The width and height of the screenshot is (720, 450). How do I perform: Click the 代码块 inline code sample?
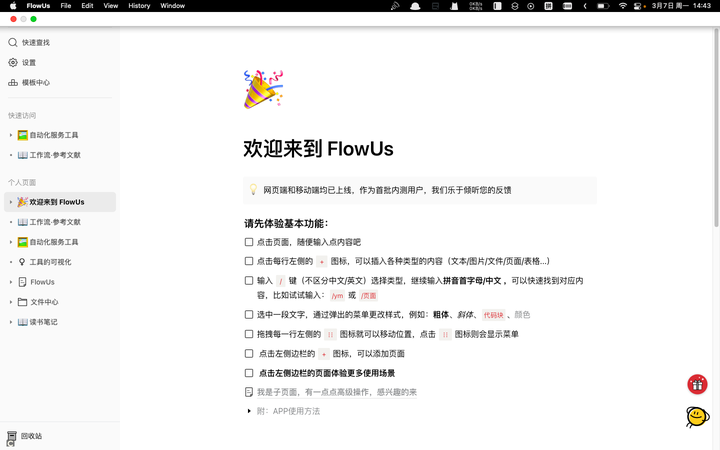494,315
